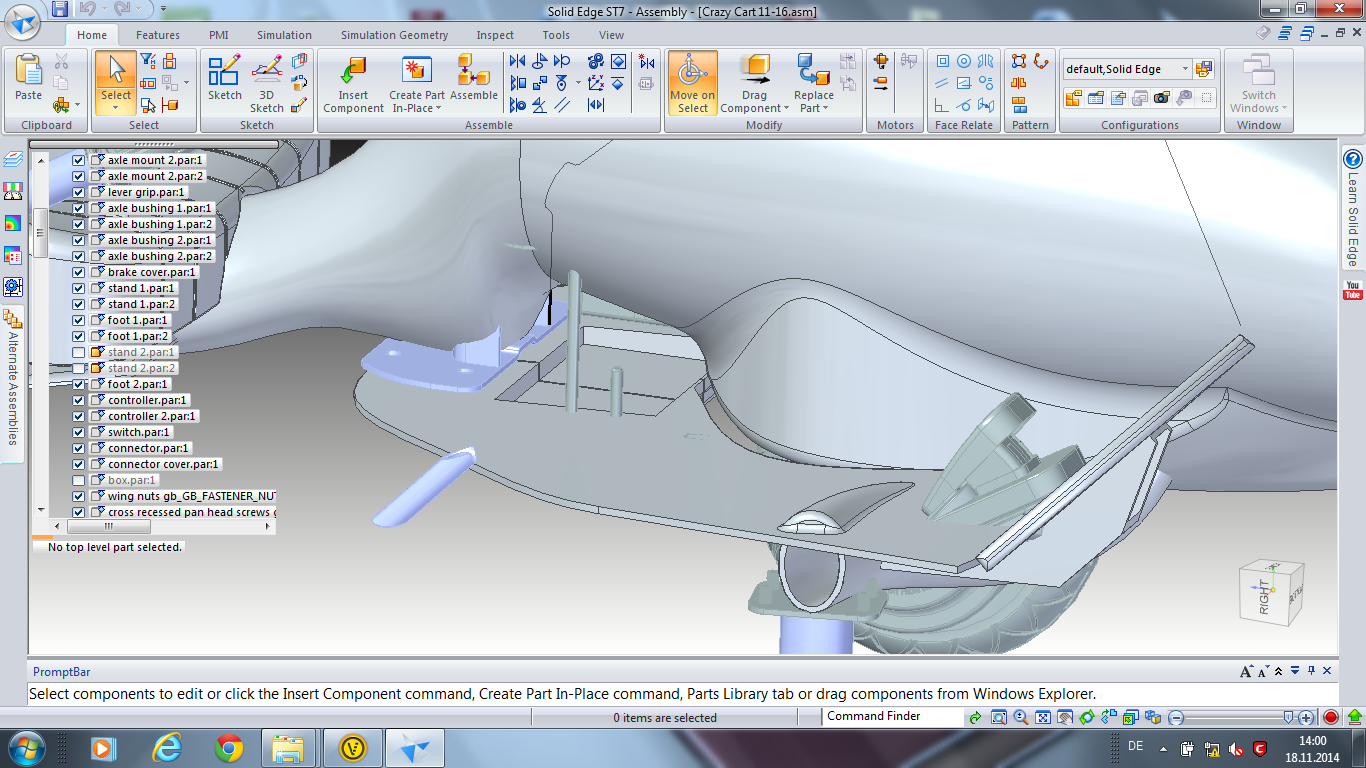1366x768 pixels.
Task: Click the Save icon in quick access toolbar
Action: 60,9
